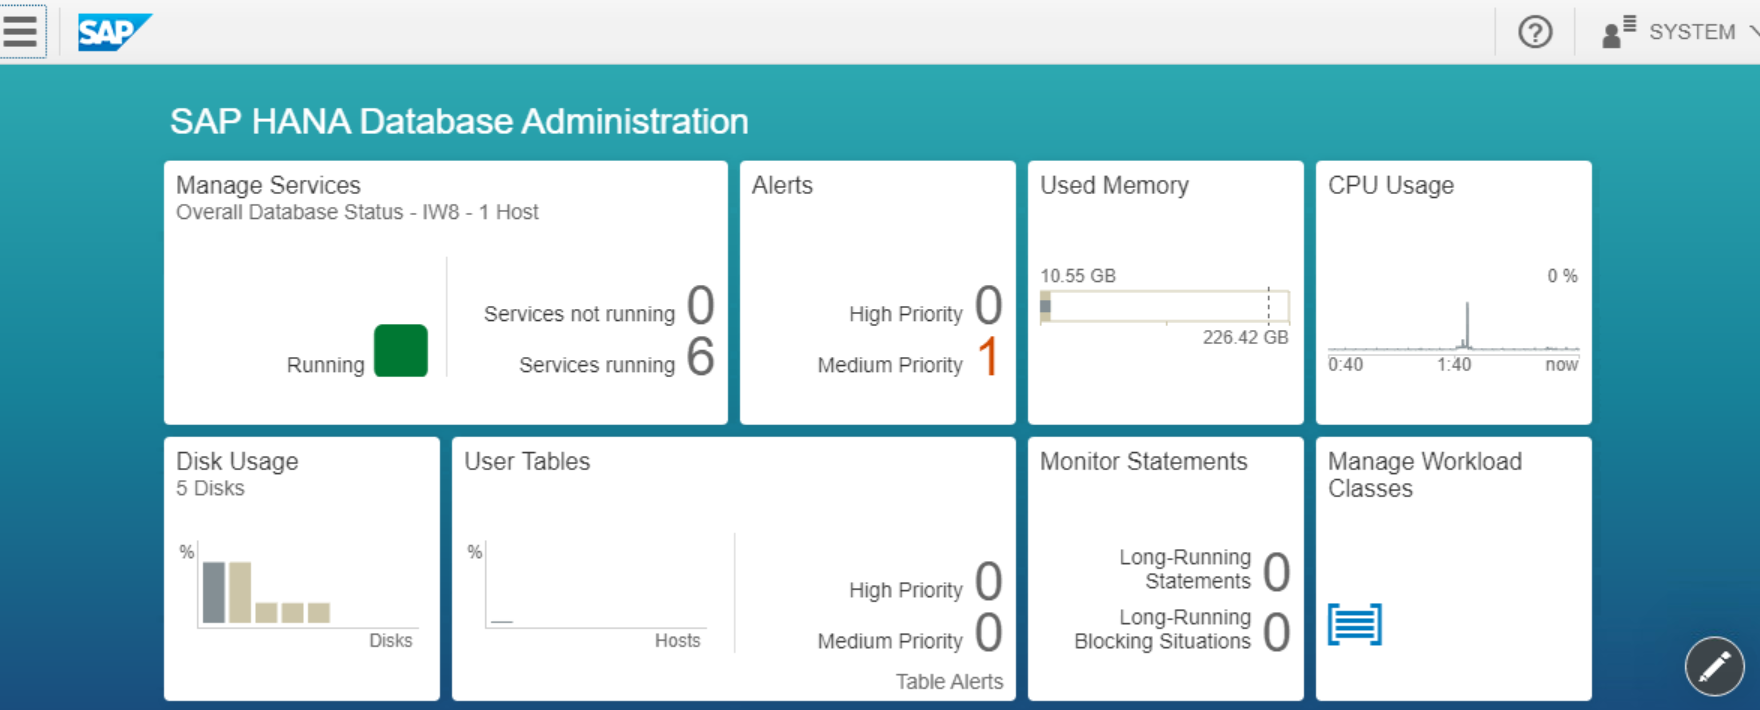Click the 'Hosts' axis label
Screen dimensions: 1760x710
click(x=677, y=641)
